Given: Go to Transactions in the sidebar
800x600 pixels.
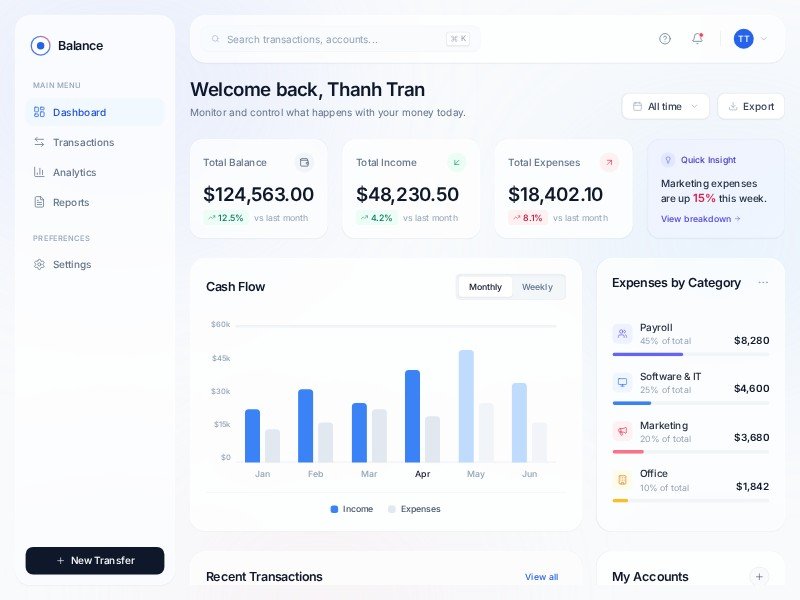Looking at the screenshot, I should click(x=83, y=142).
